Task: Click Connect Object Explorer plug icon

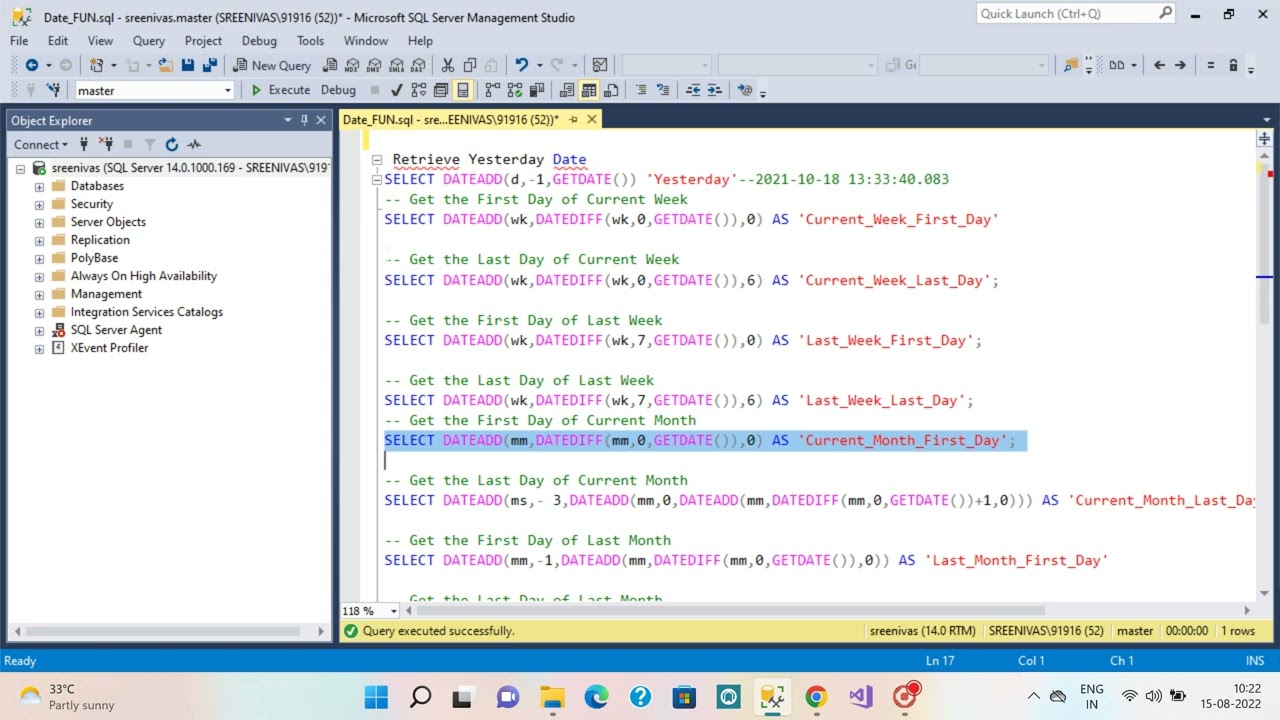Action: [x=84, y=145]
